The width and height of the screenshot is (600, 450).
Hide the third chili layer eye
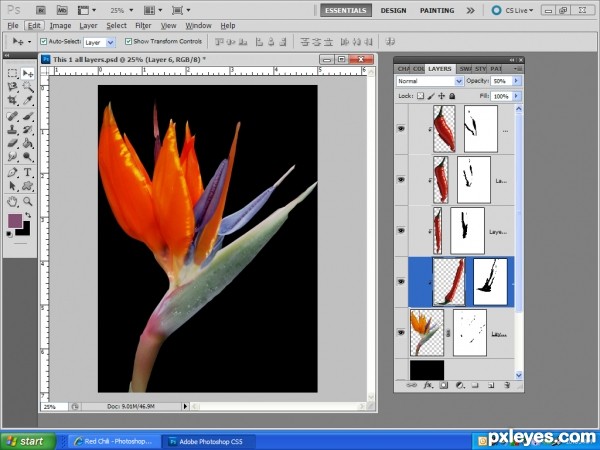(x=401, y=230)
